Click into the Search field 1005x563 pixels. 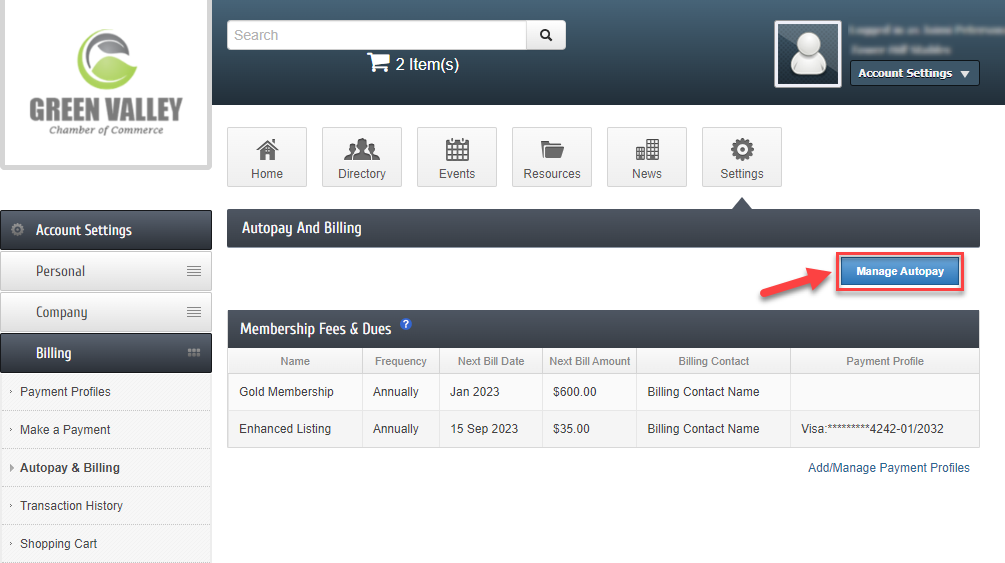(x=377, y=35)
